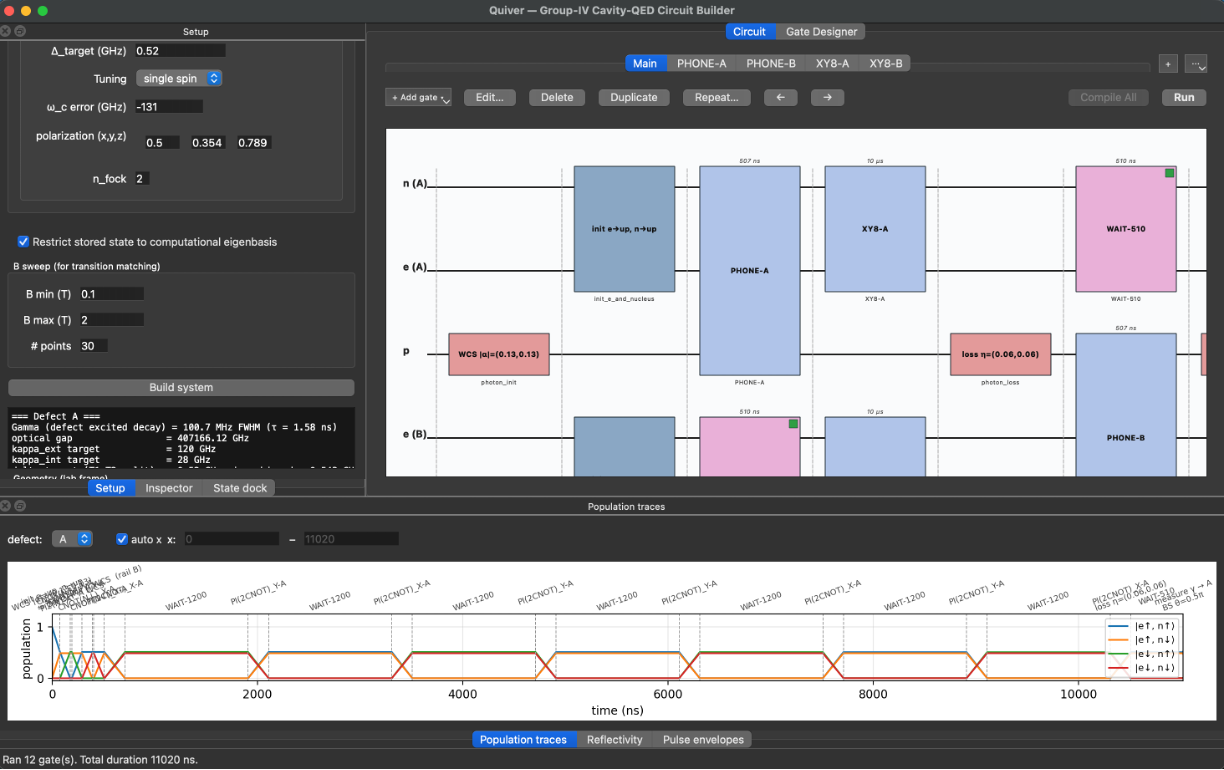
Task: Click the Compile All button
Action: [x=1108, y=97]
